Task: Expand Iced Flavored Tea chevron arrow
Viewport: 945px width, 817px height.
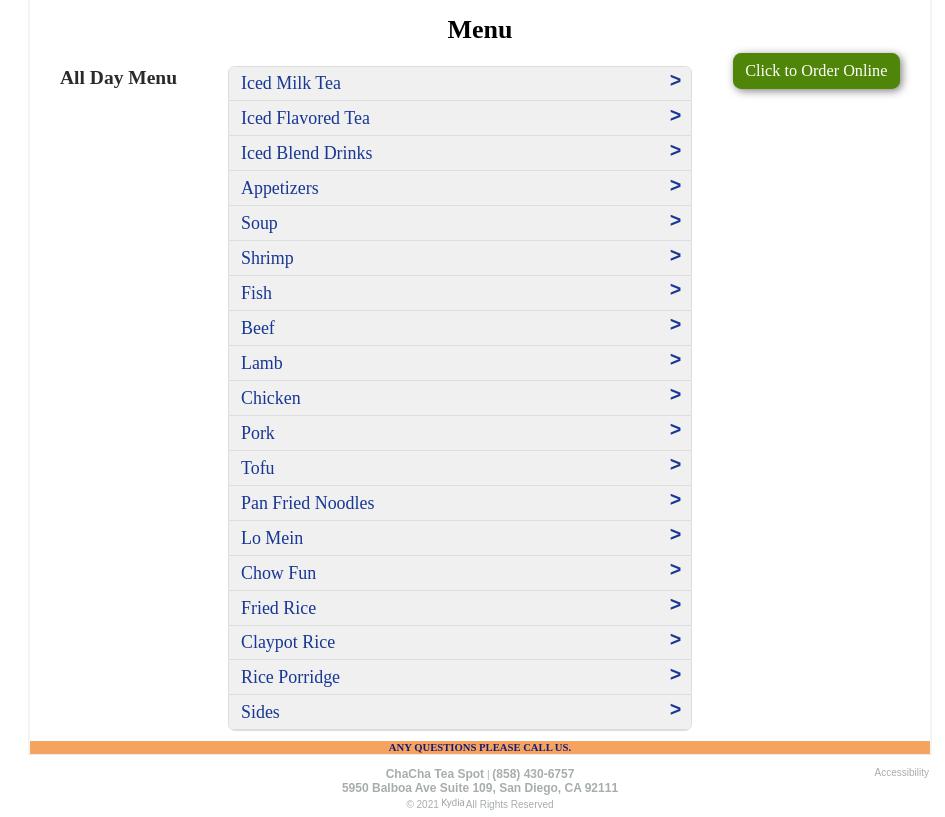Action: point(675,116)
